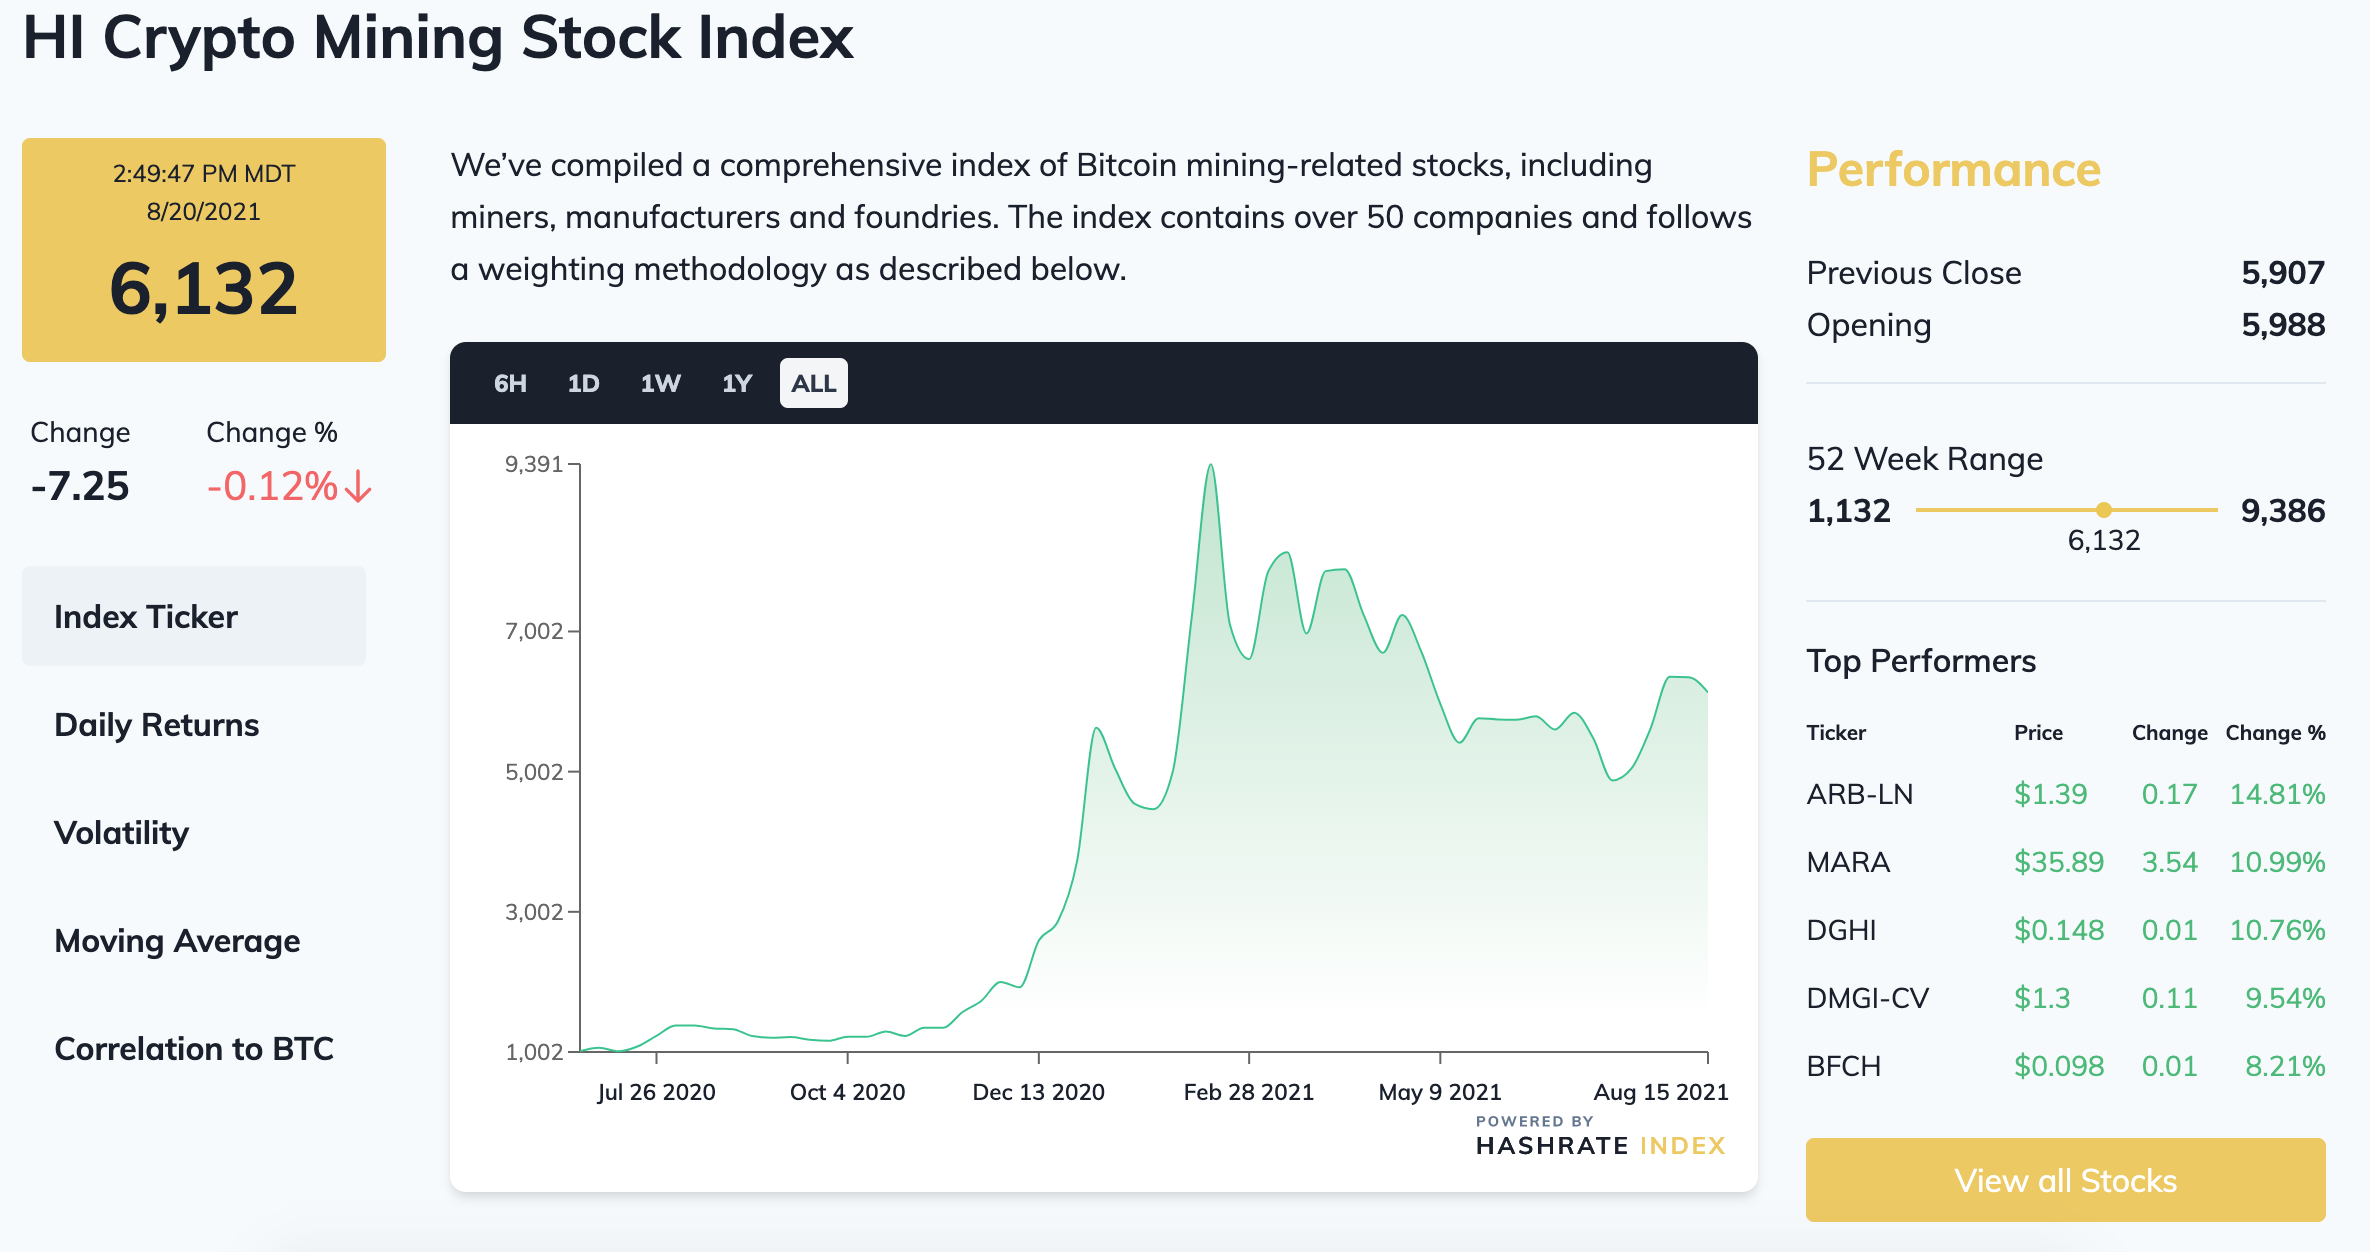This screenshot has width=2370, height=1252.
Task: Click the MARA ticker row
Action: point(1848,862)
